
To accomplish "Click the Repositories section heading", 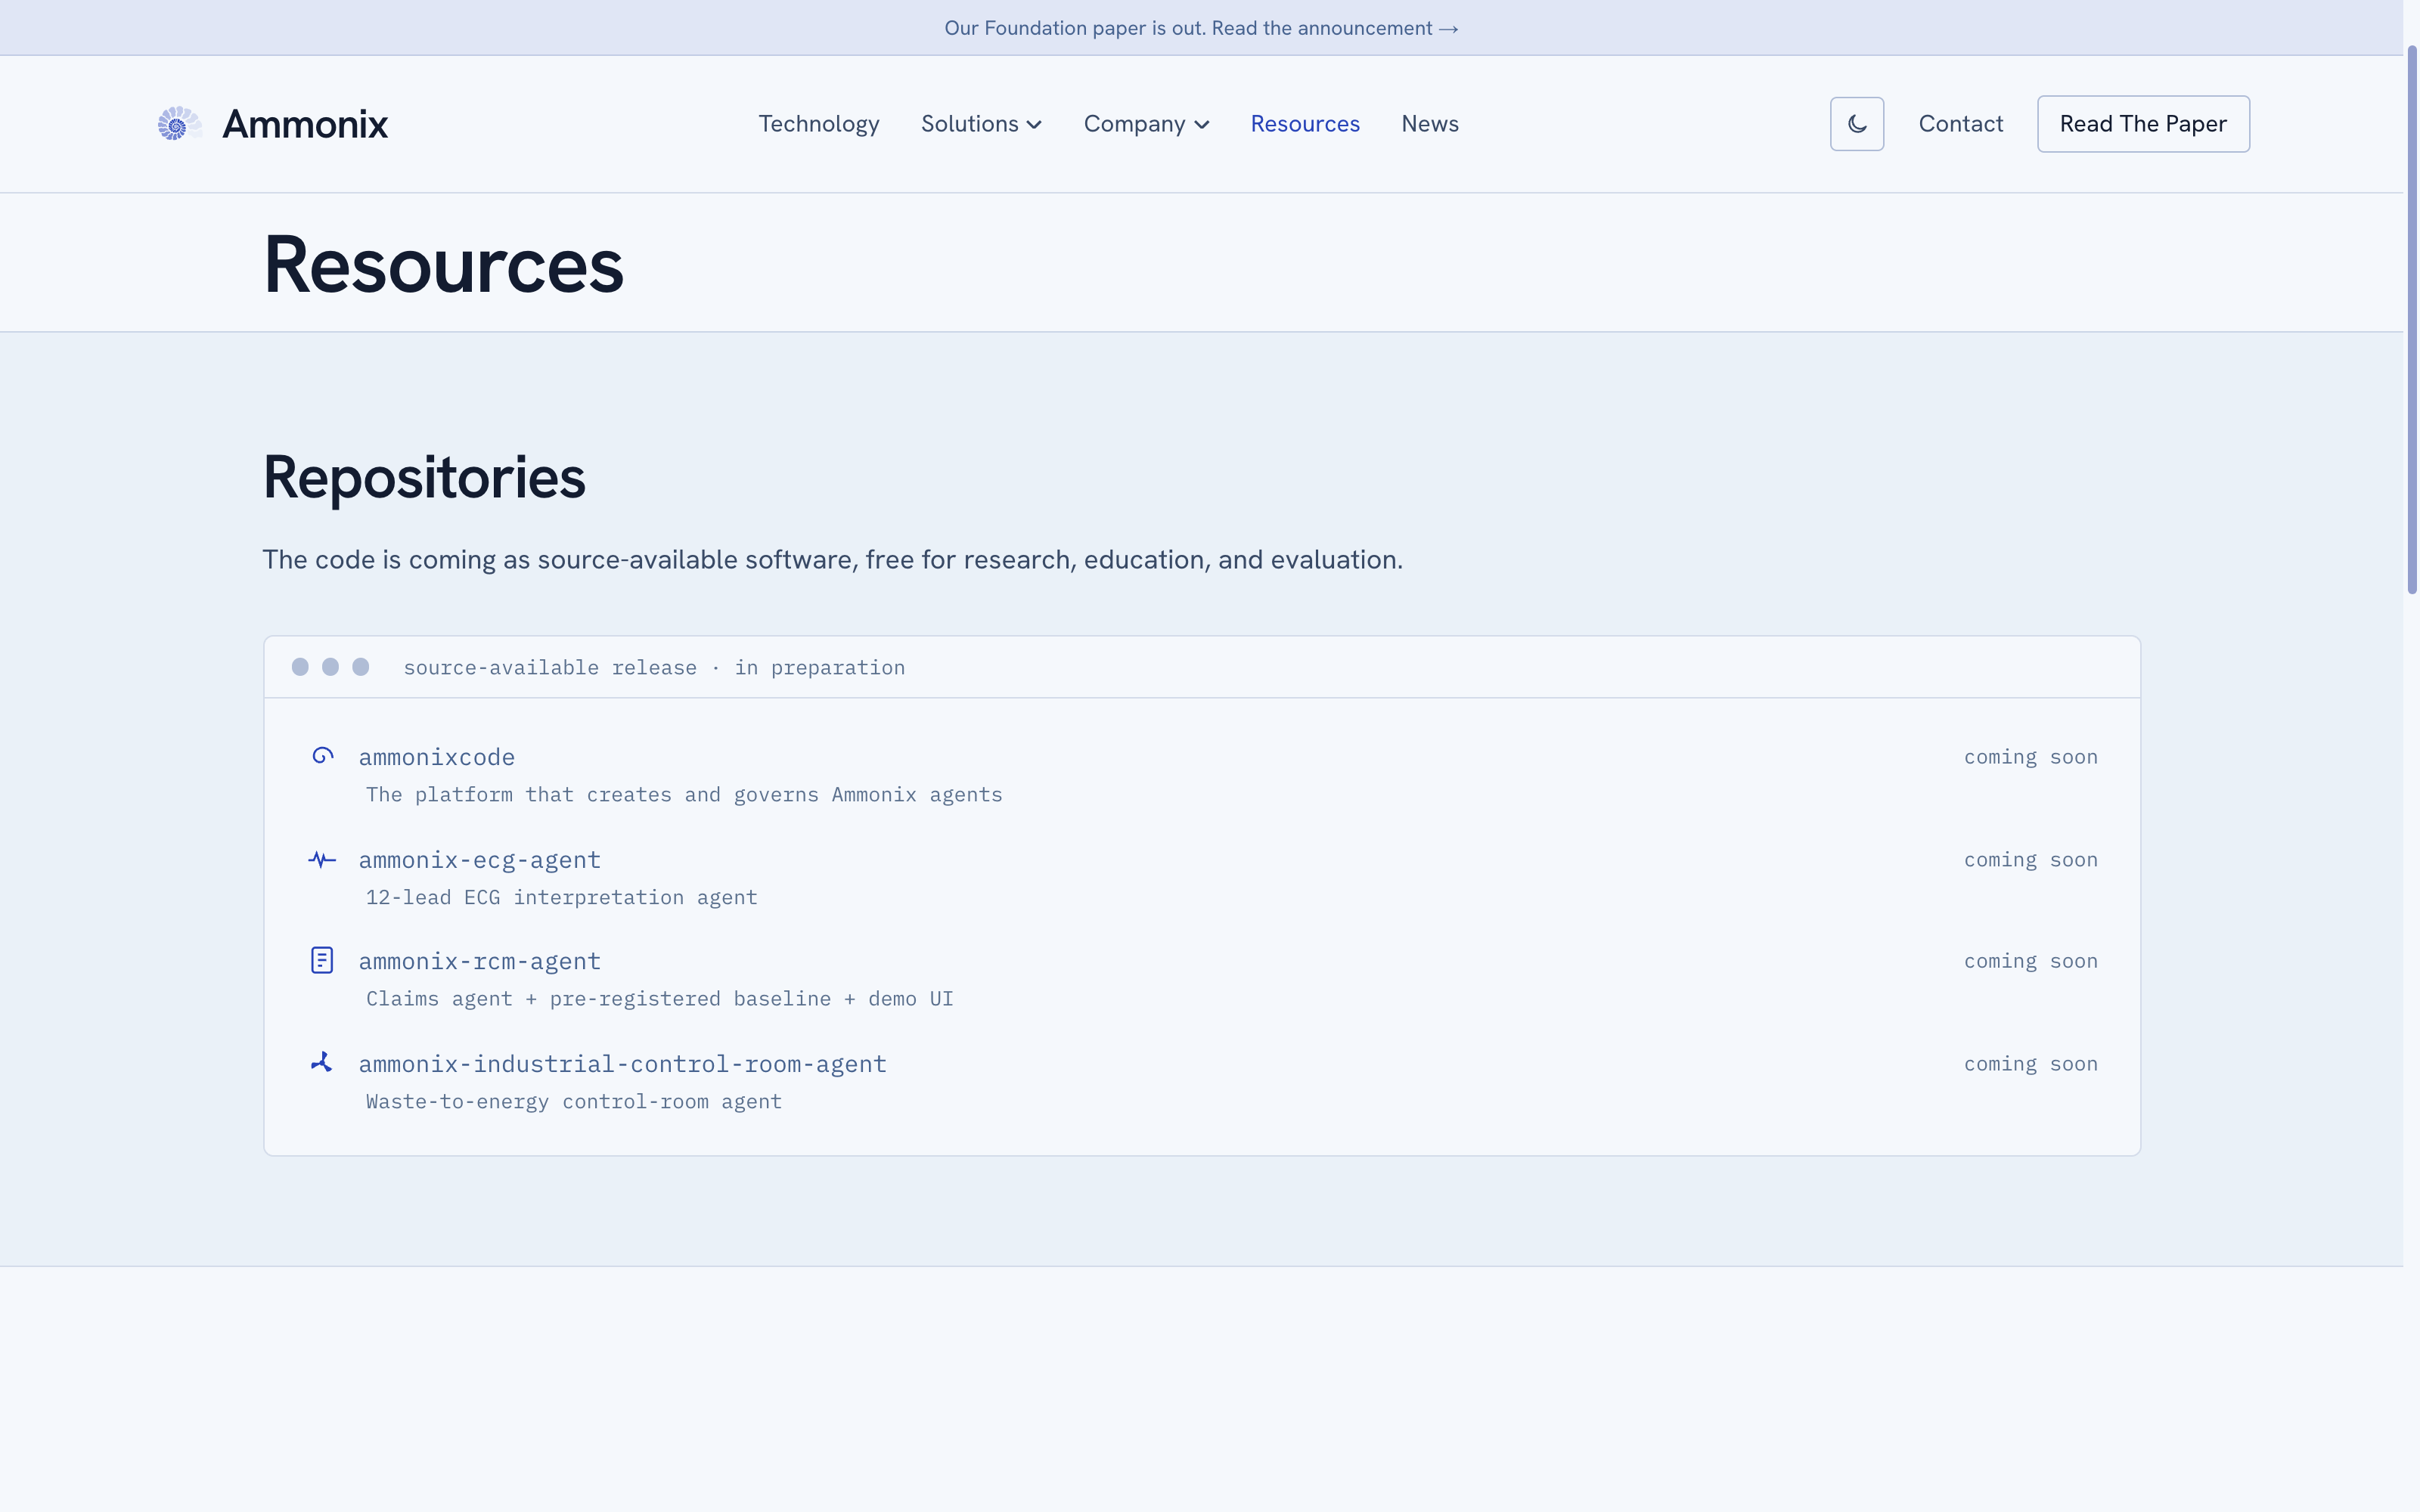I will [x=424, y=477].
